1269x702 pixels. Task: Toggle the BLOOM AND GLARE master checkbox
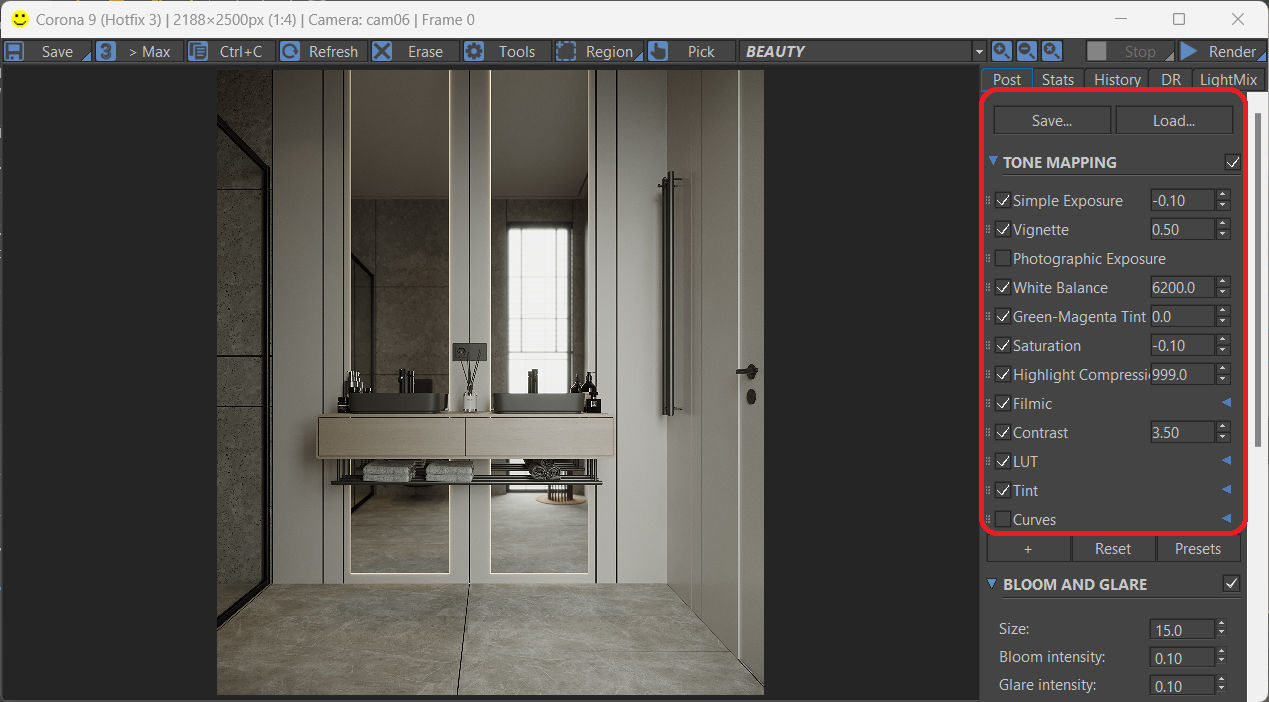[x=1232, y=584]
